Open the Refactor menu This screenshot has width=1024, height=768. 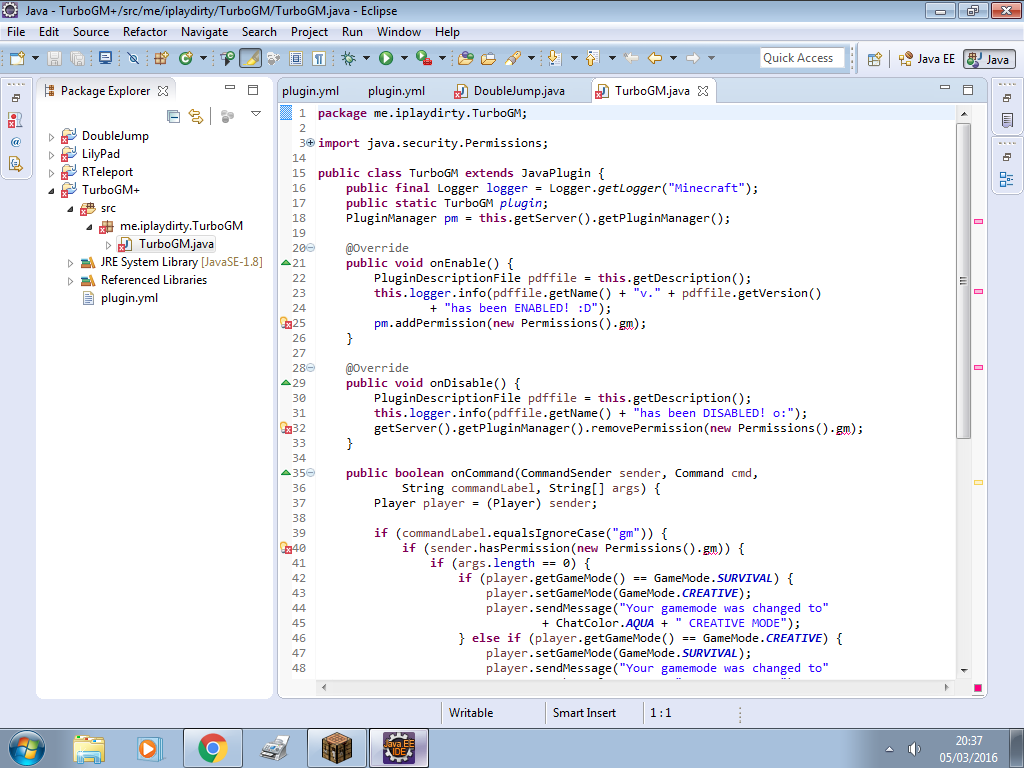point(145,32)
